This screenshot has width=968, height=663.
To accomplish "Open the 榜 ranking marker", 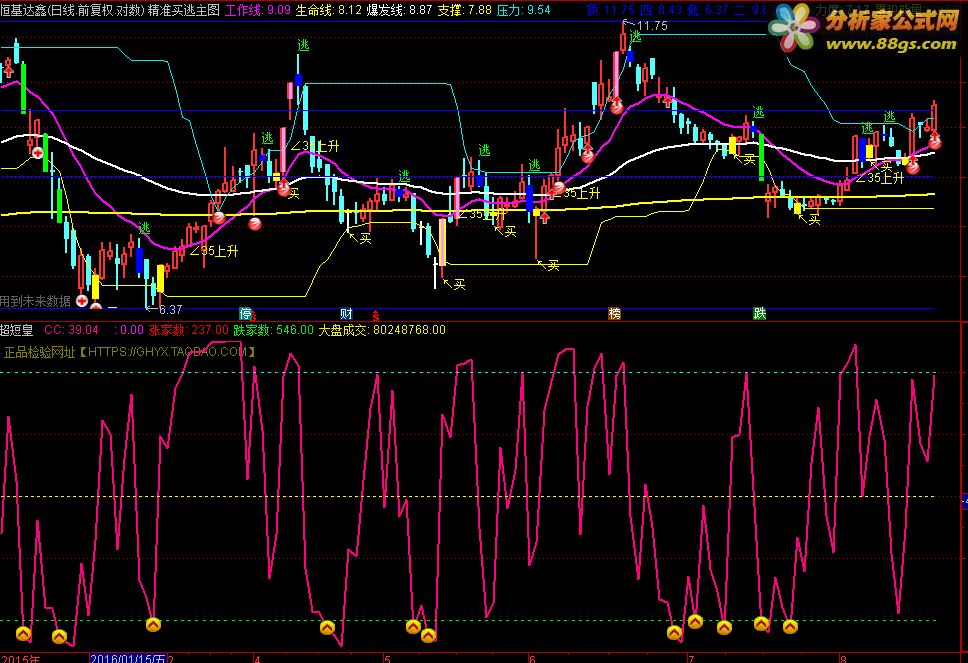I will tap(614, 314).
